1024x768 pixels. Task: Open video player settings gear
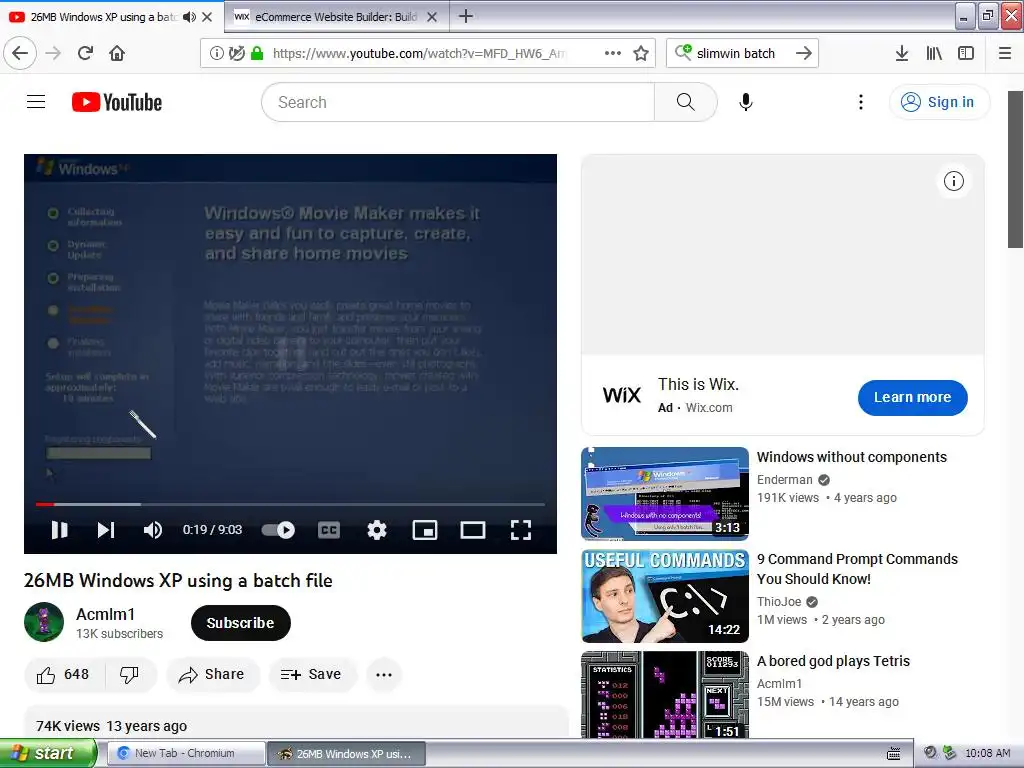[x=377, y=530]
